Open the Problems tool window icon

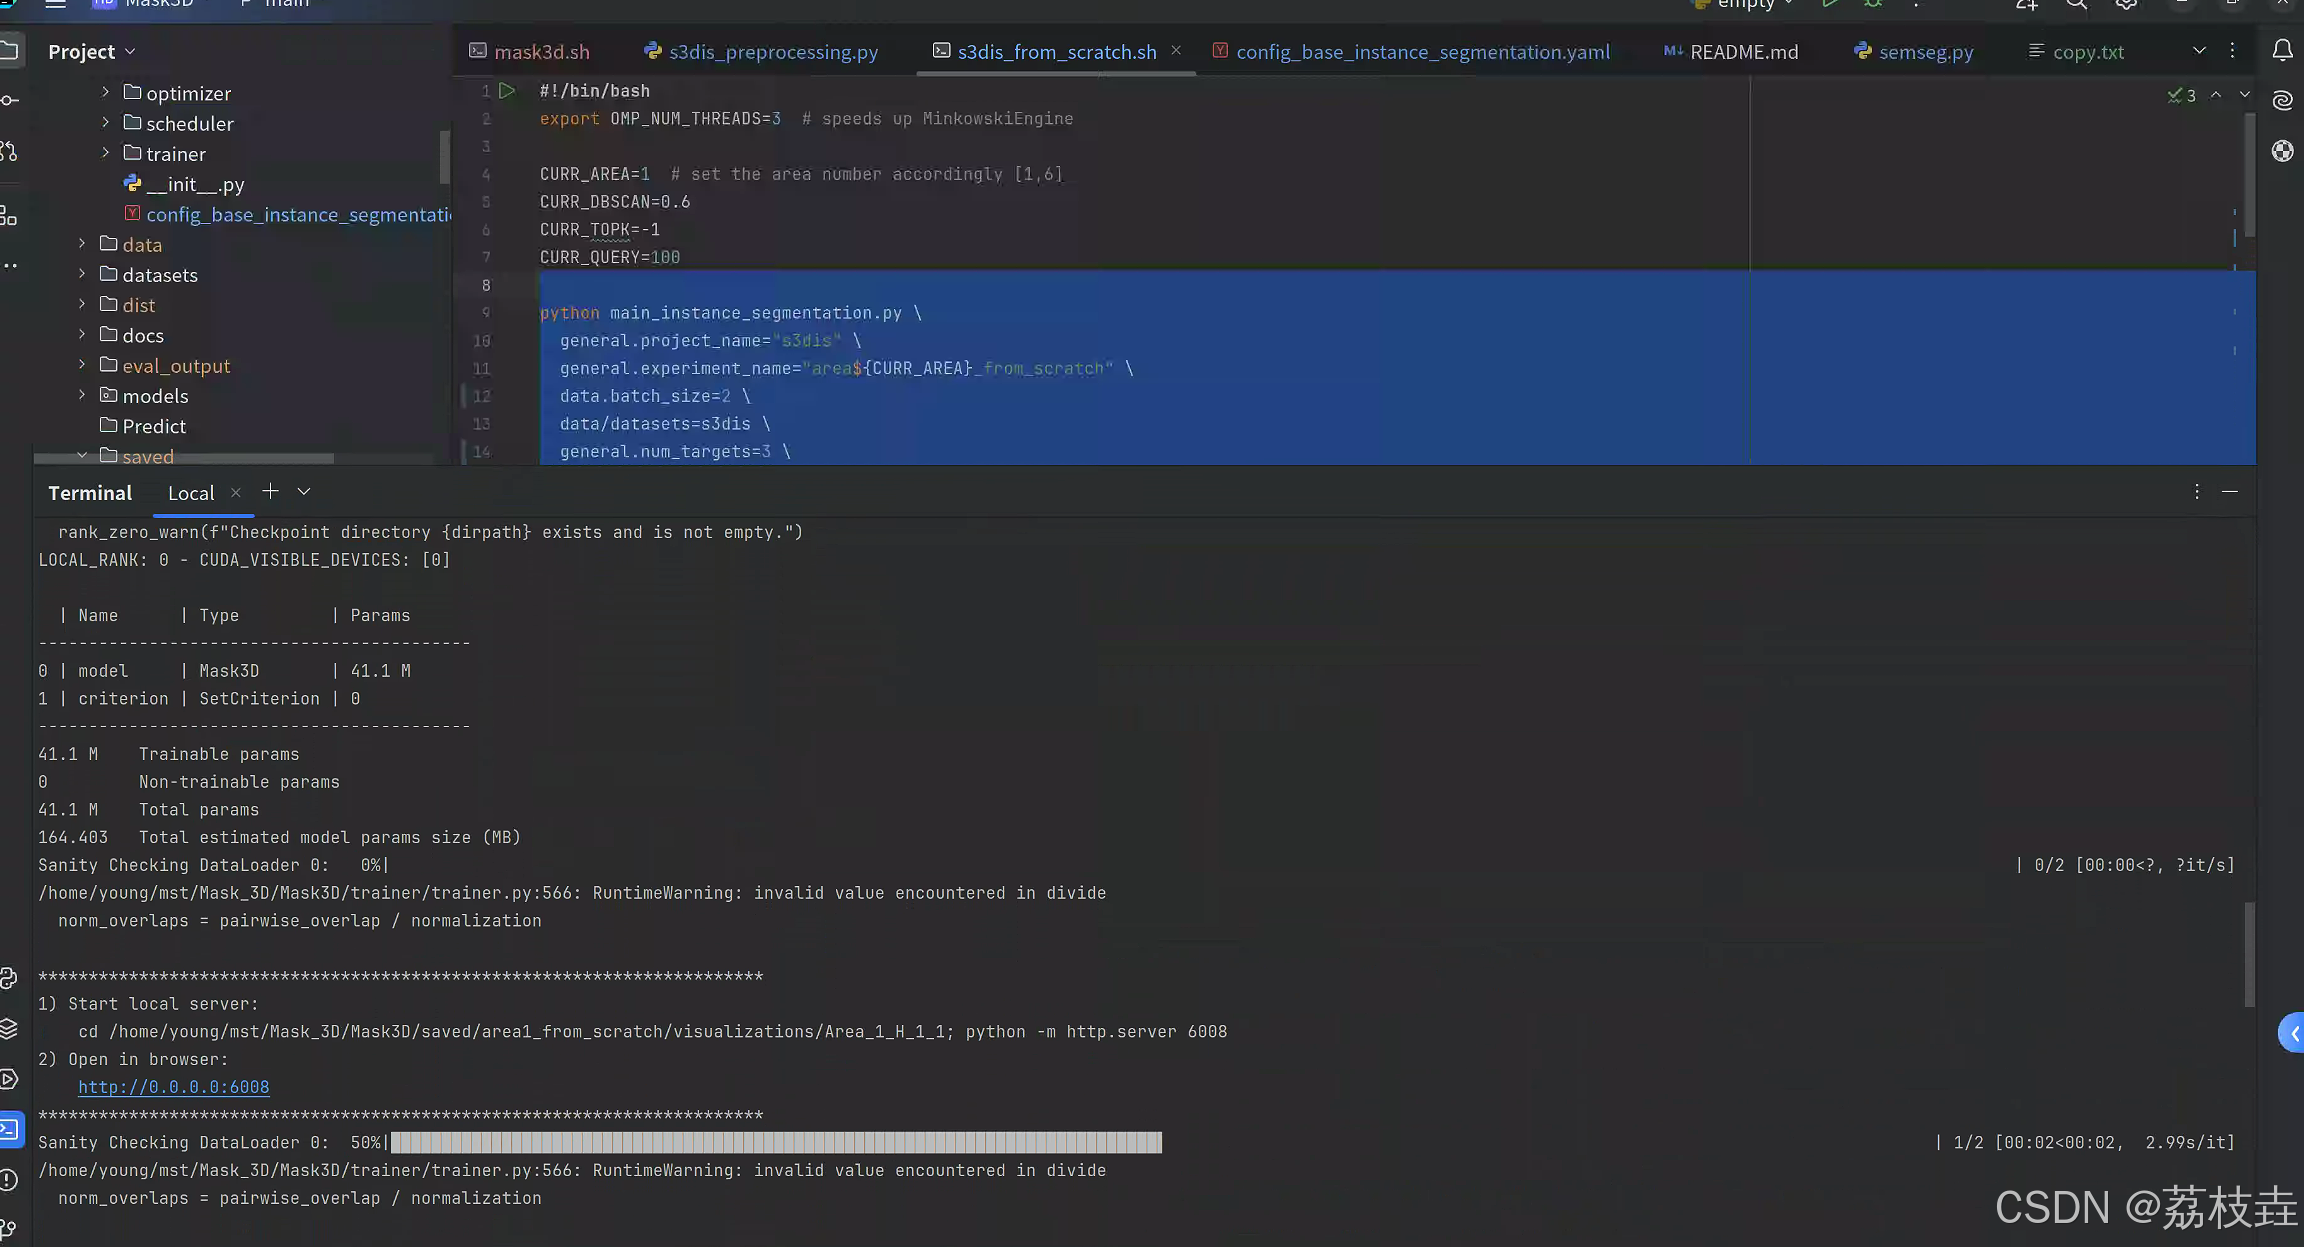(x=10, y=1180)
